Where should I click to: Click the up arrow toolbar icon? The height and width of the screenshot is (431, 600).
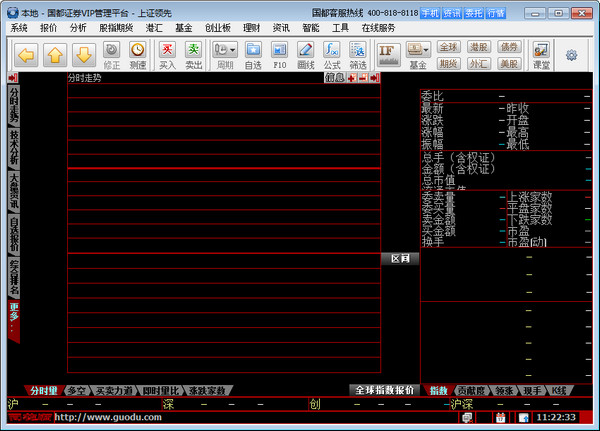55,53
